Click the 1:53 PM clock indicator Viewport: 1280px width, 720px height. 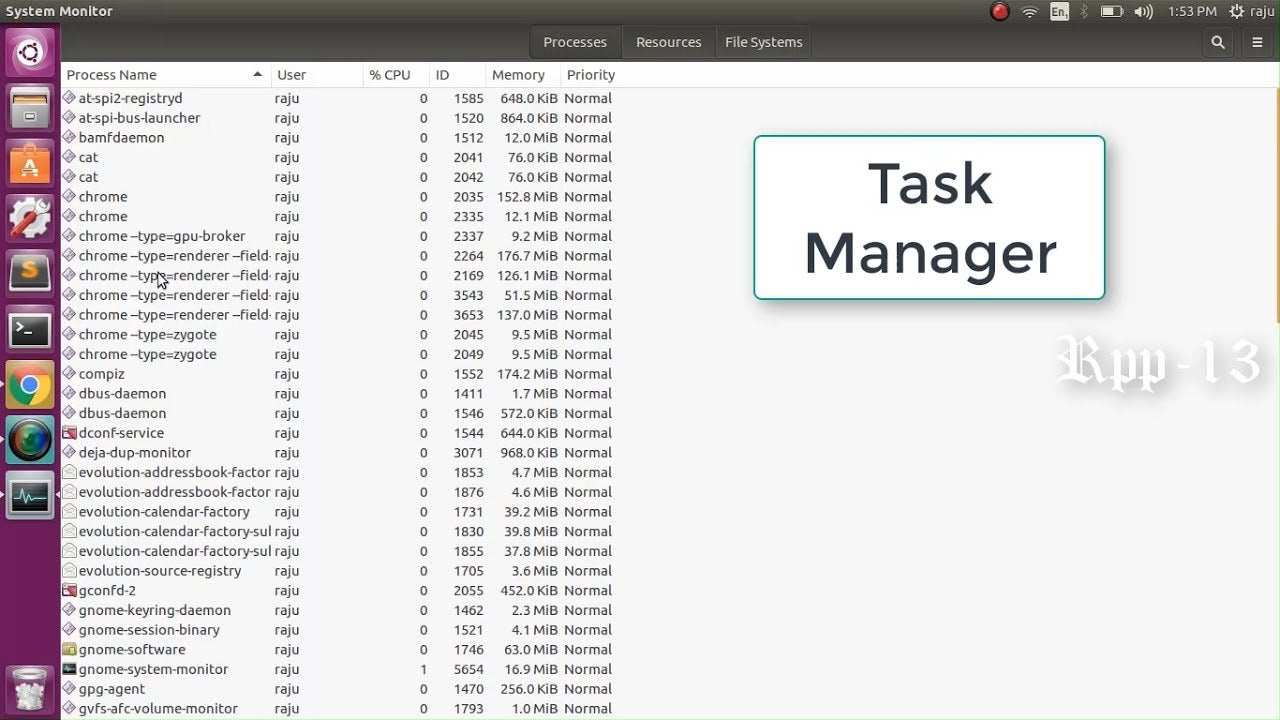tap(1192, 11)
